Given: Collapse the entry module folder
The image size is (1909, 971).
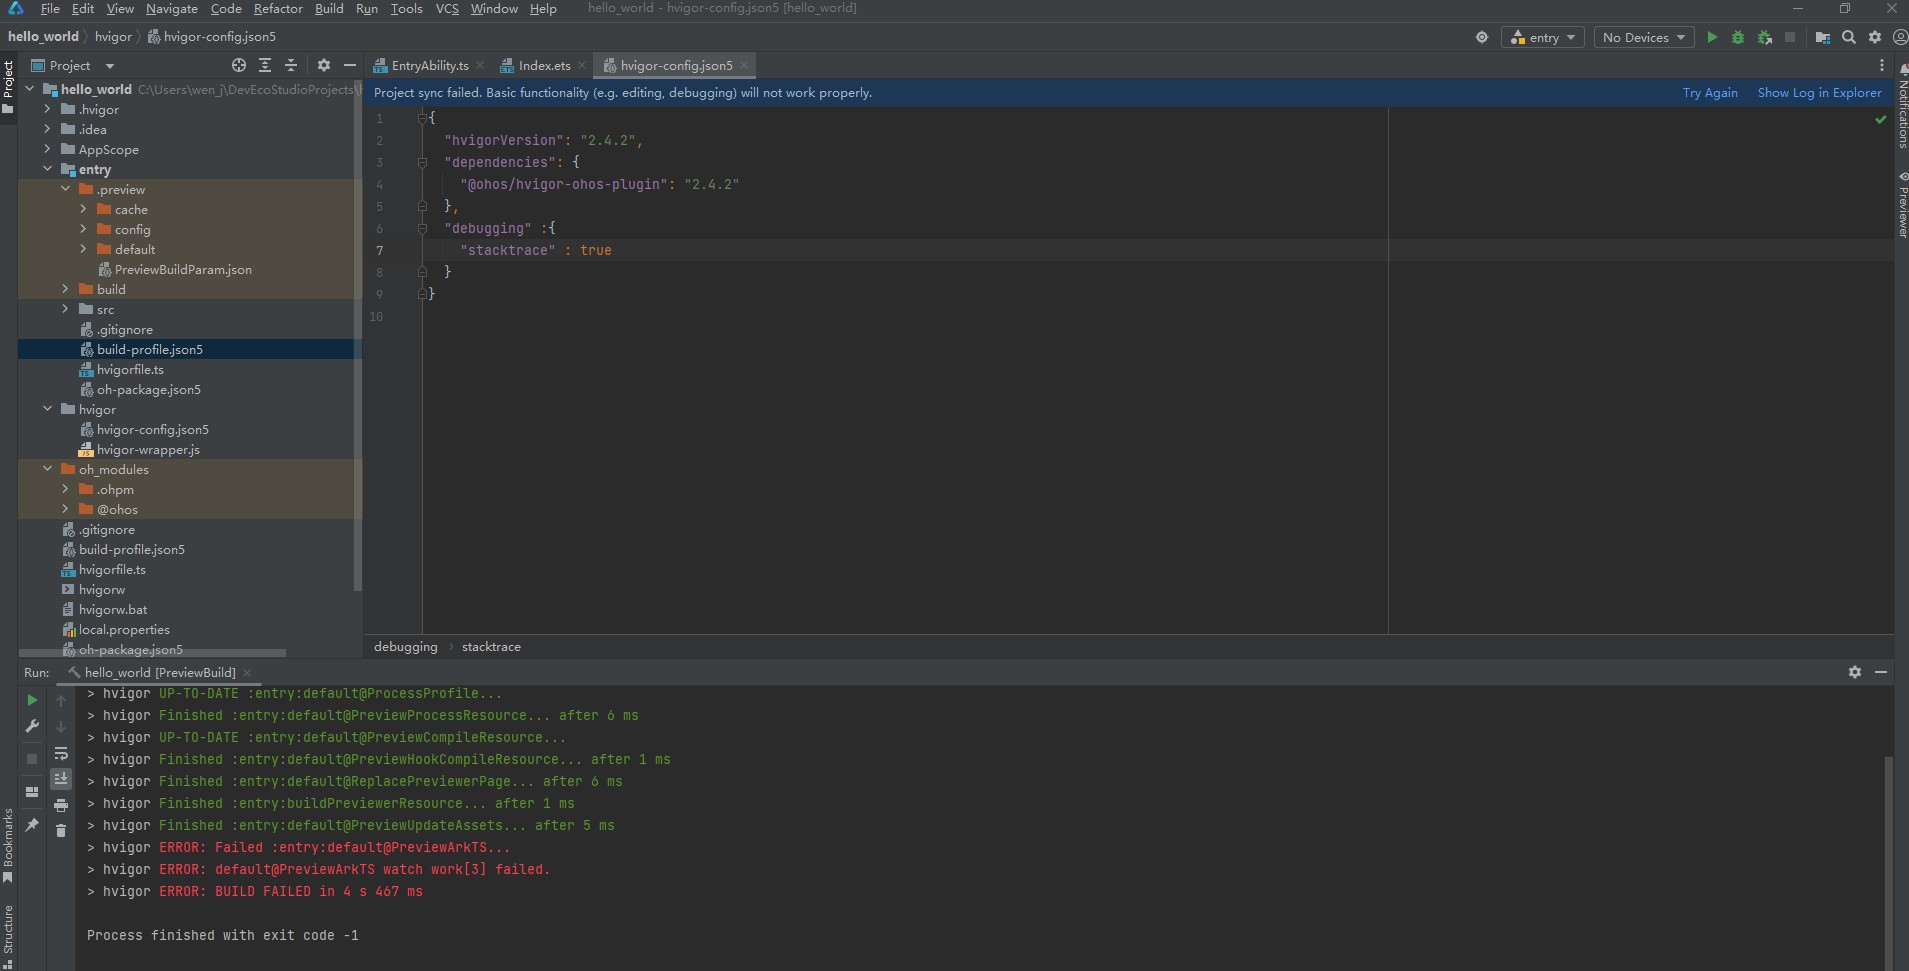Looking at the screenshot, I should point(47,169).
